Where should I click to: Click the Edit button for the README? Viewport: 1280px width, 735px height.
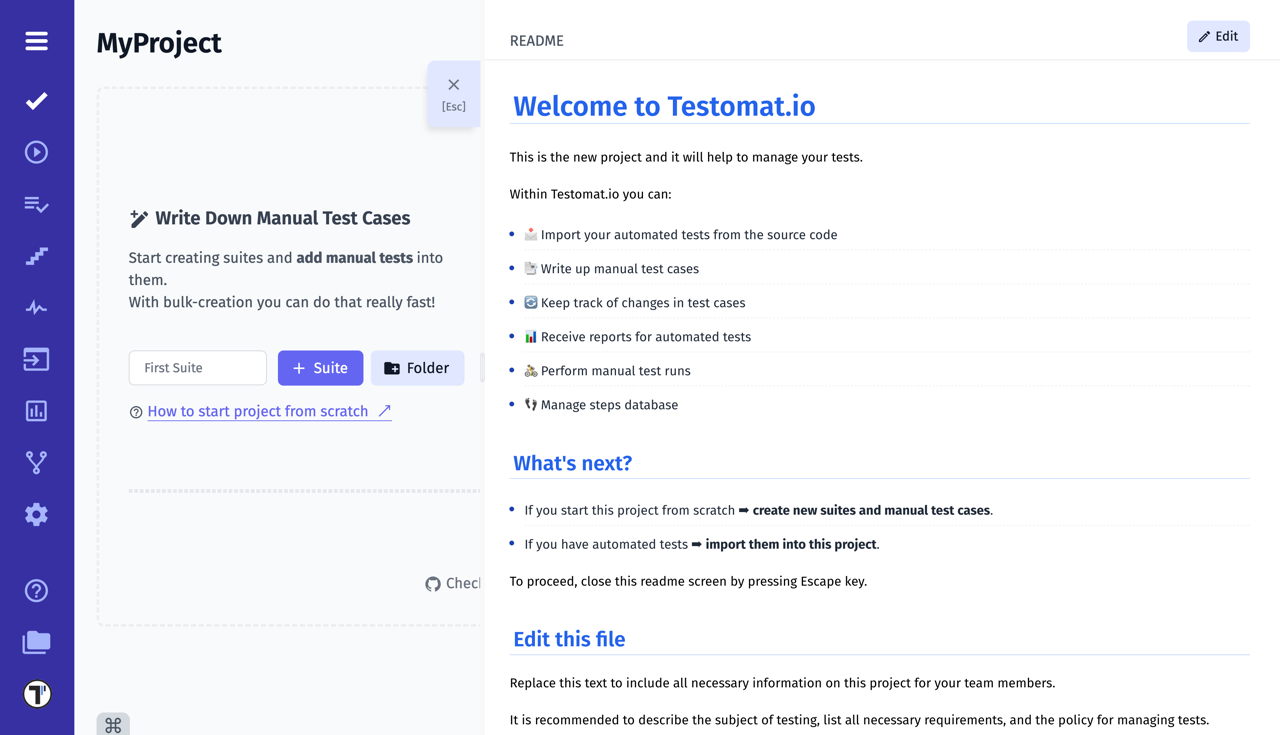[1218, 36]
